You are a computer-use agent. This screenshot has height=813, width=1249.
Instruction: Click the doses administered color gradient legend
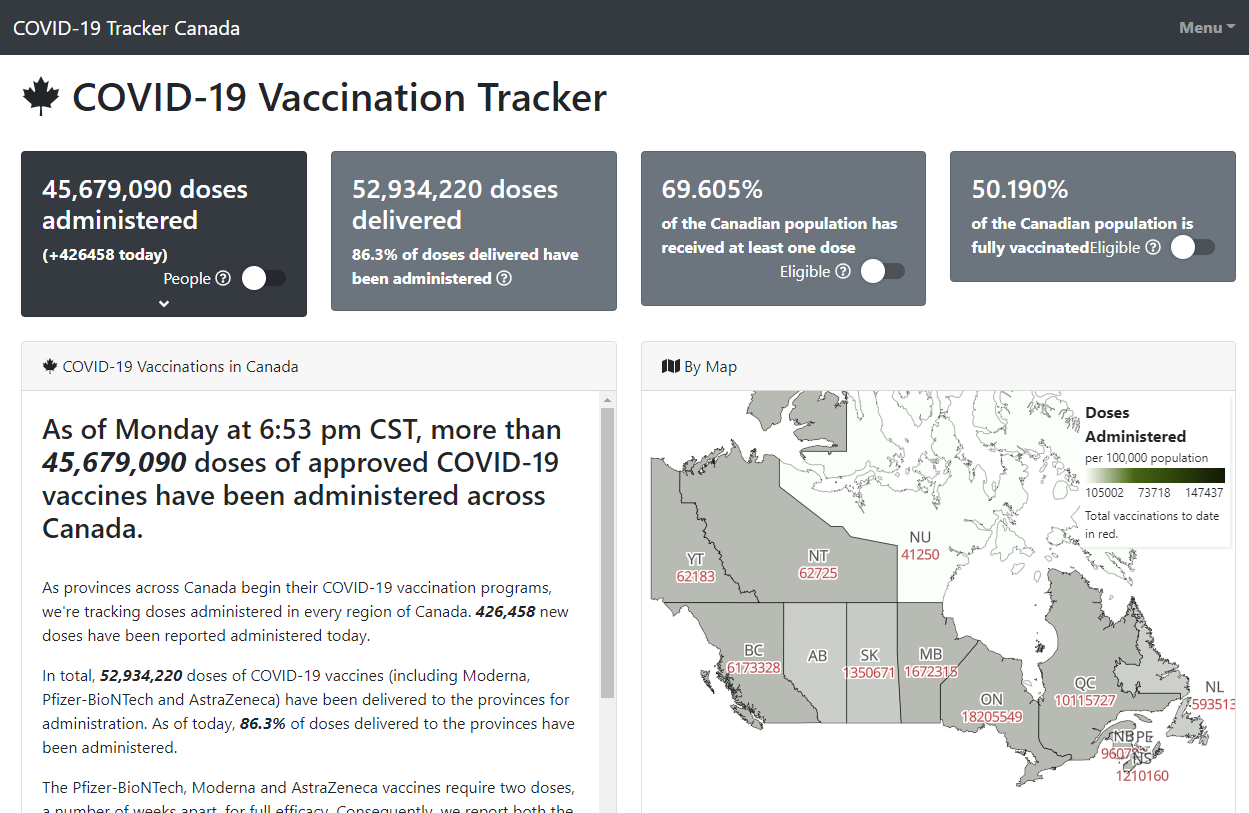[x=1155, y=476]
